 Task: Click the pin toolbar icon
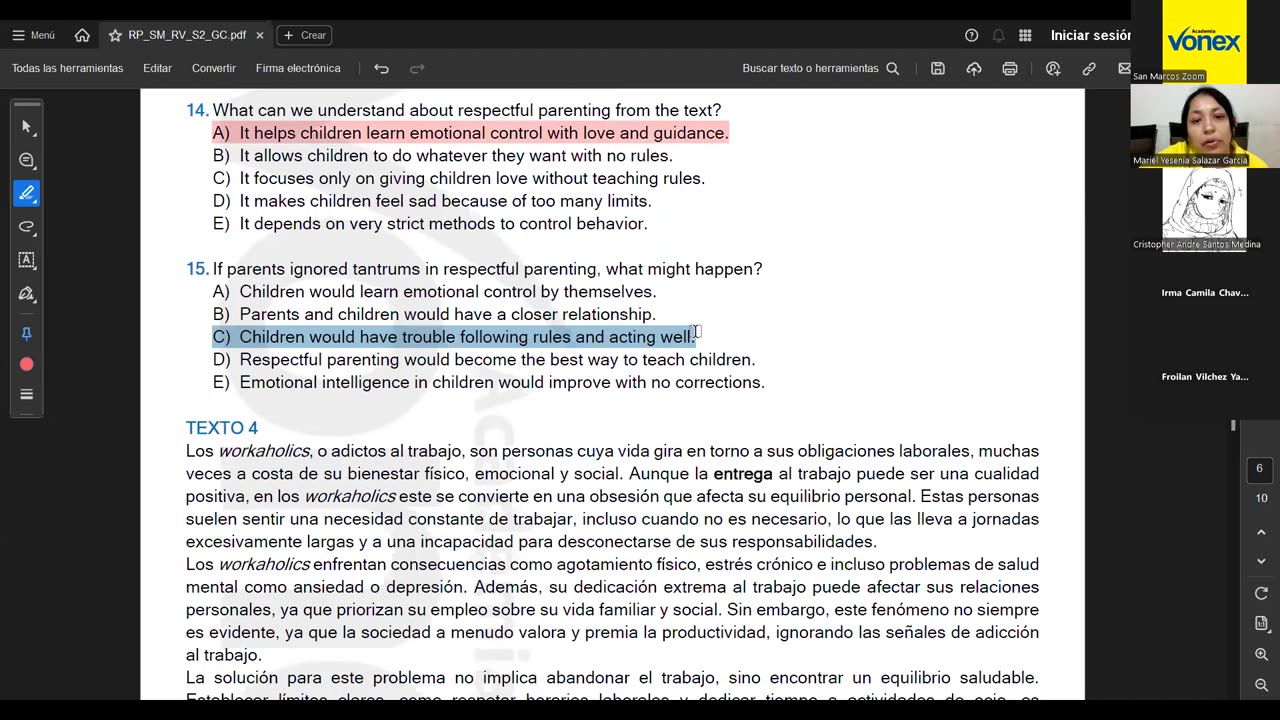pos(27,334)
